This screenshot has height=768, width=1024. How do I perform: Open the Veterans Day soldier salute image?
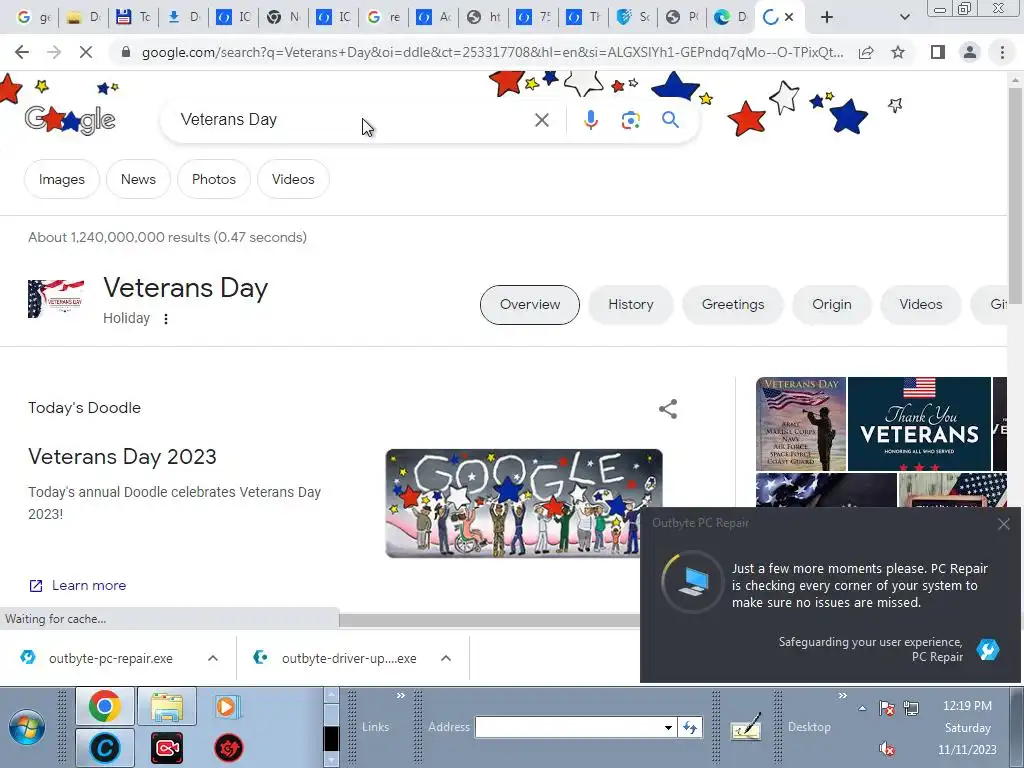[x=801, y=424]
